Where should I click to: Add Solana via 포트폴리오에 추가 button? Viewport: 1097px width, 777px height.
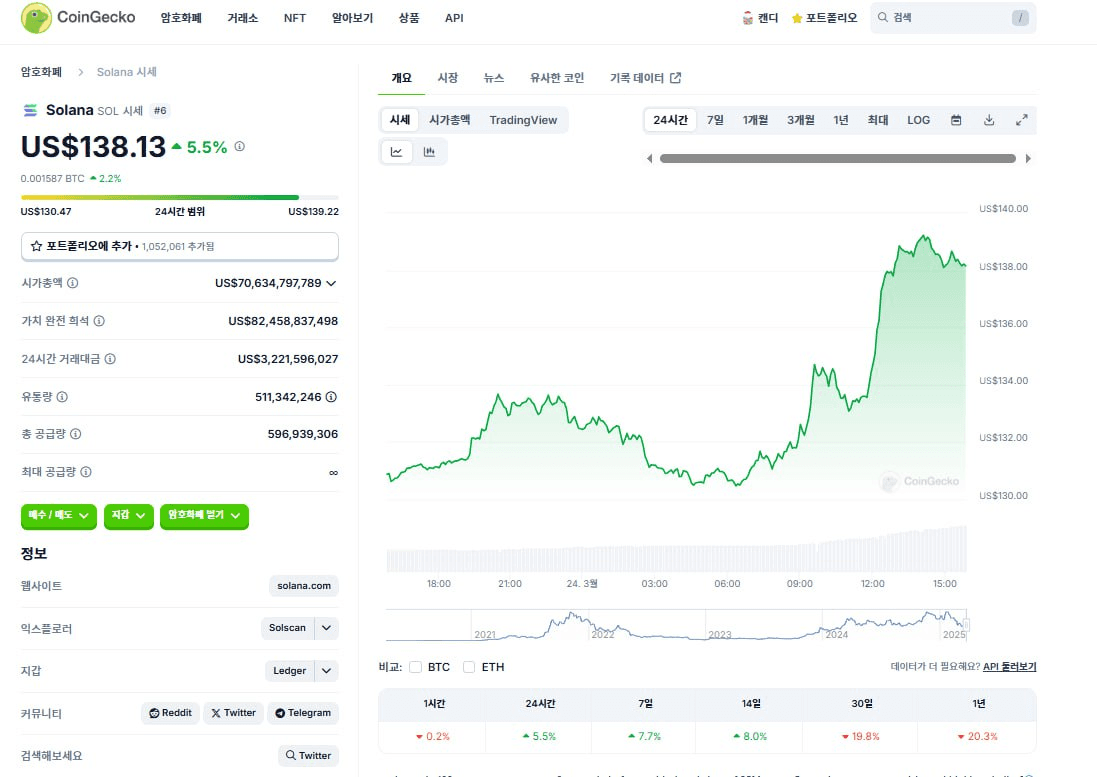180,245
